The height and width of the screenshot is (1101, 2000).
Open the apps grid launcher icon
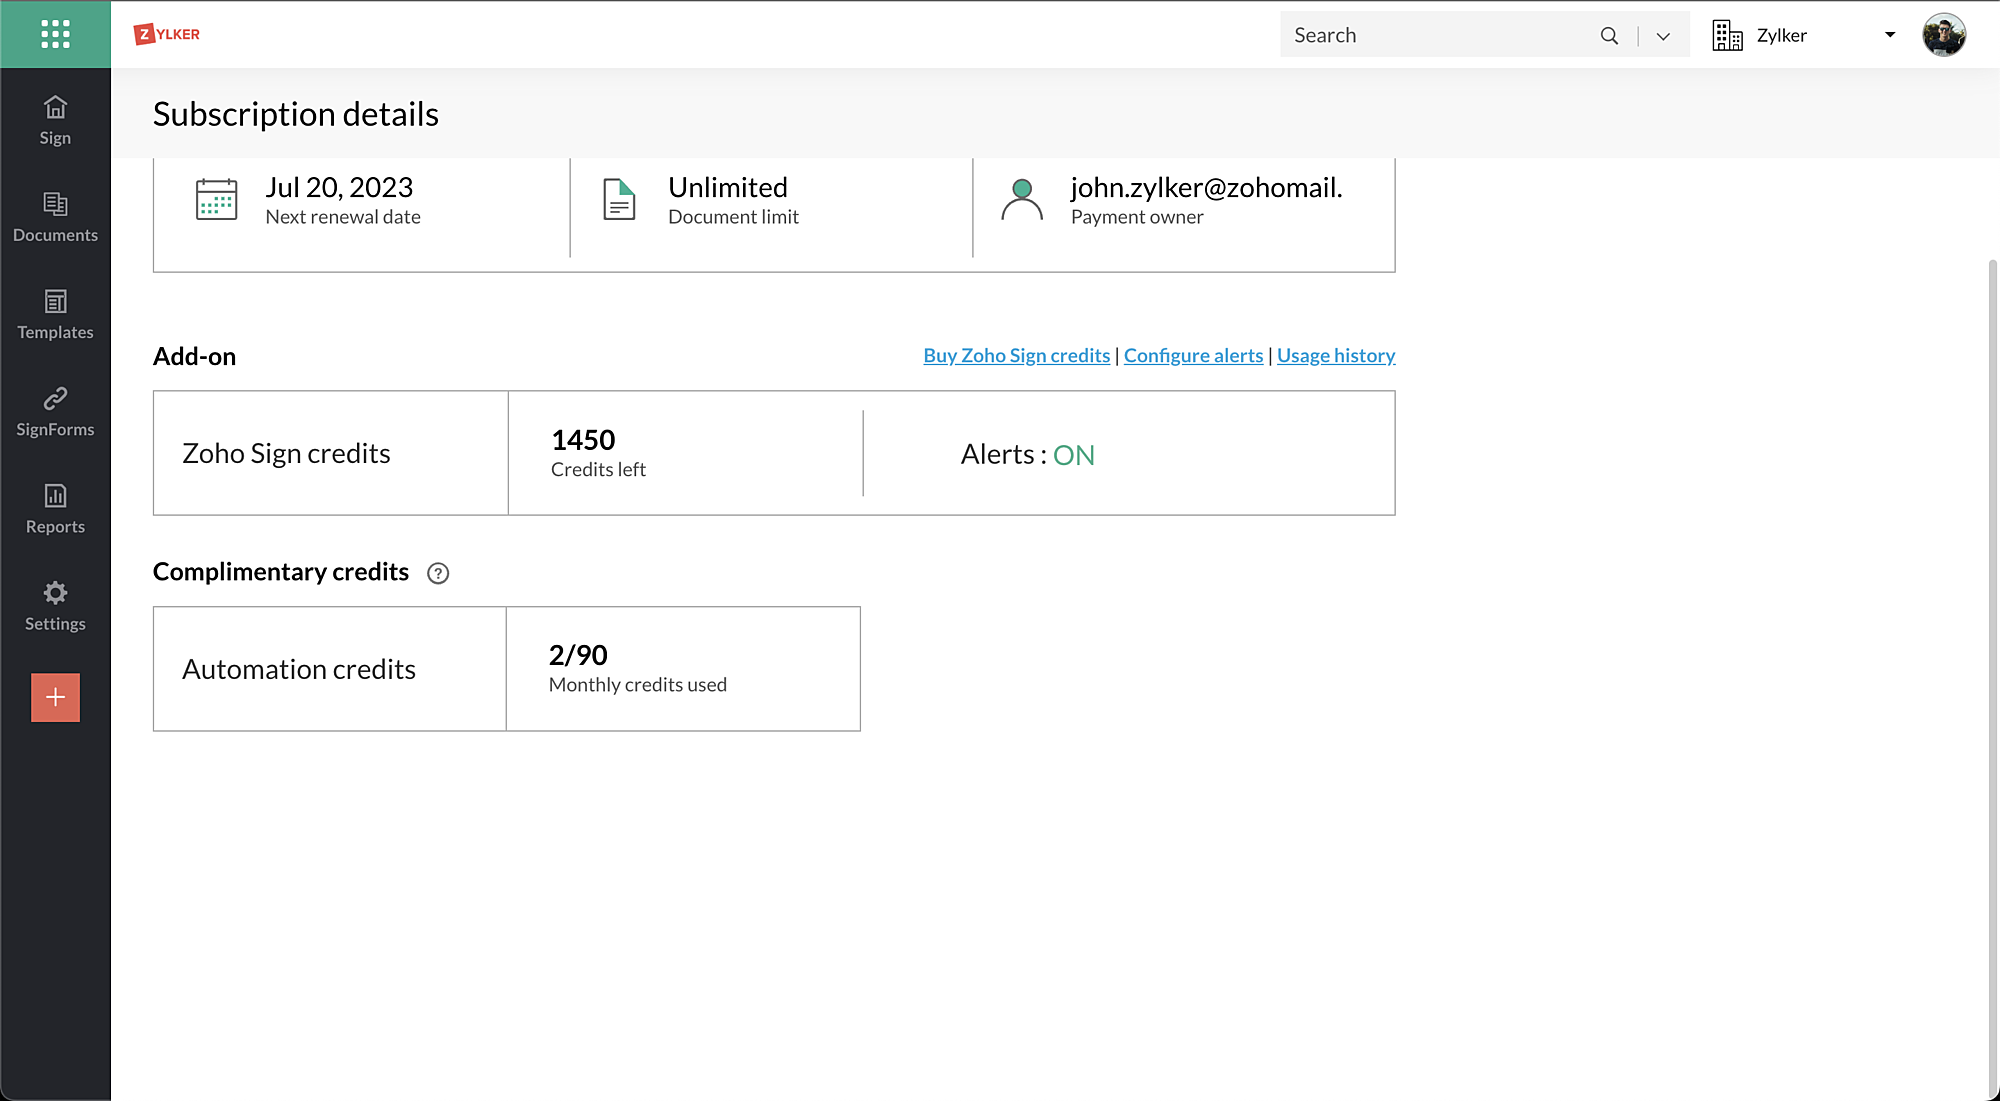coord(55,34)
